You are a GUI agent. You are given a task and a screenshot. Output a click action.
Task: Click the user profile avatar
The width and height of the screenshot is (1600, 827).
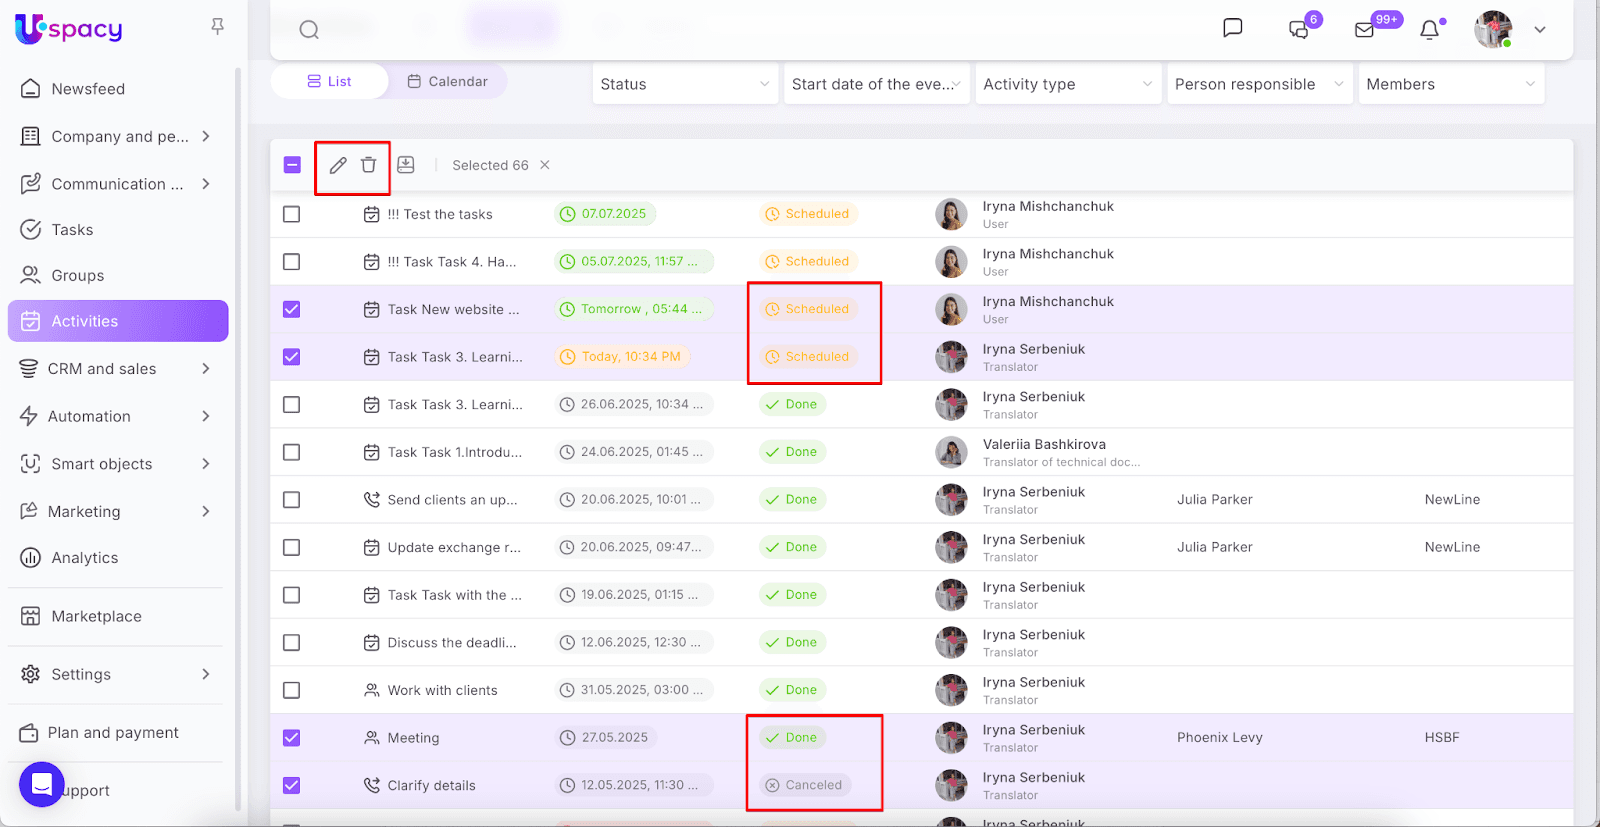pos(1493,30)
